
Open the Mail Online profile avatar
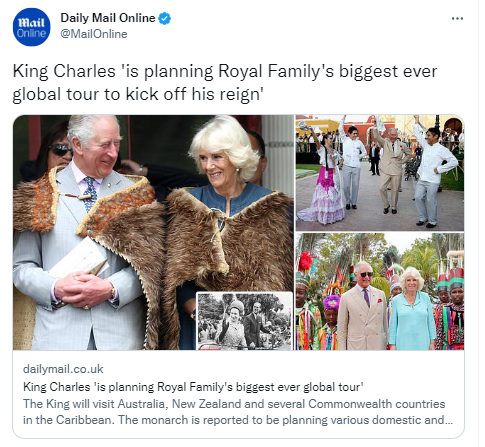pos(31,27)
